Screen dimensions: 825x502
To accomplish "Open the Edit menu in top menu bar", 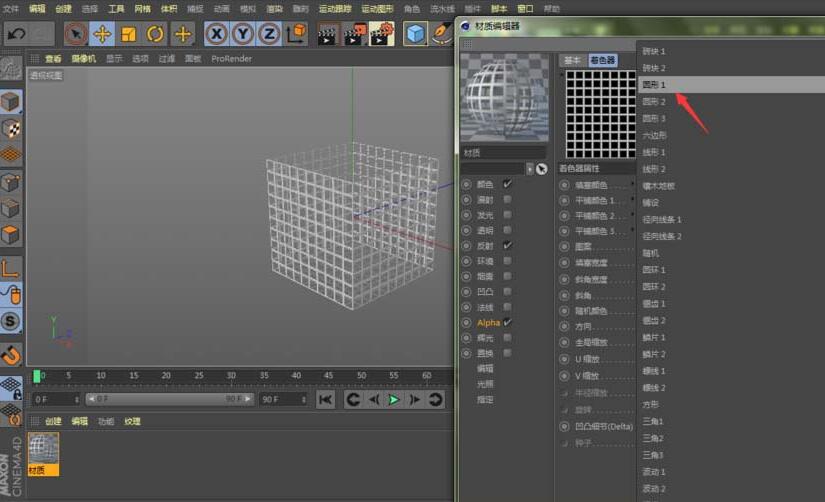I will click(37, 8).
